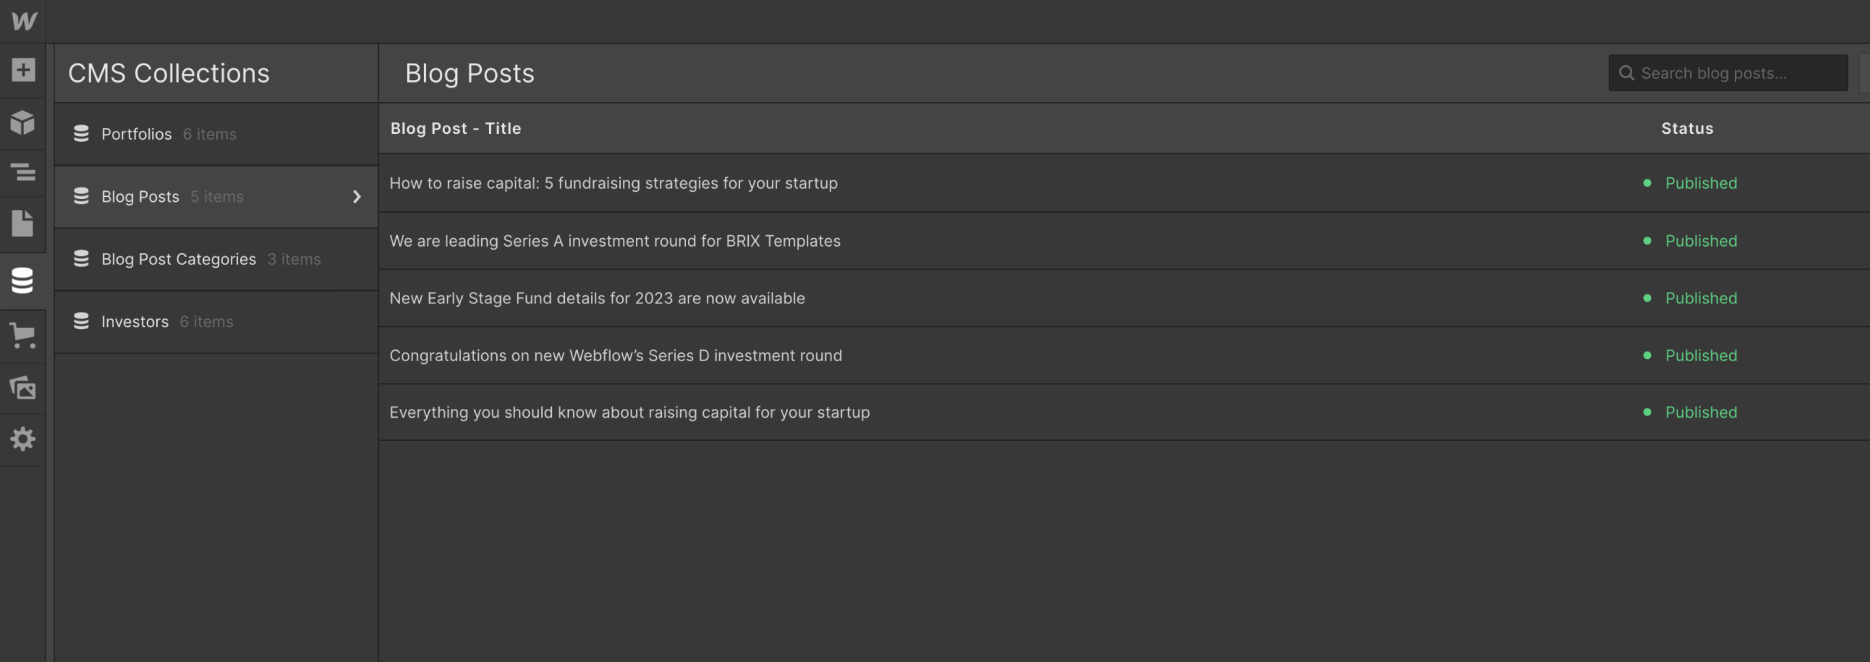1870x662 pixels.
Task: Open the Ecommerce cart panel
Action: [23, 335]
